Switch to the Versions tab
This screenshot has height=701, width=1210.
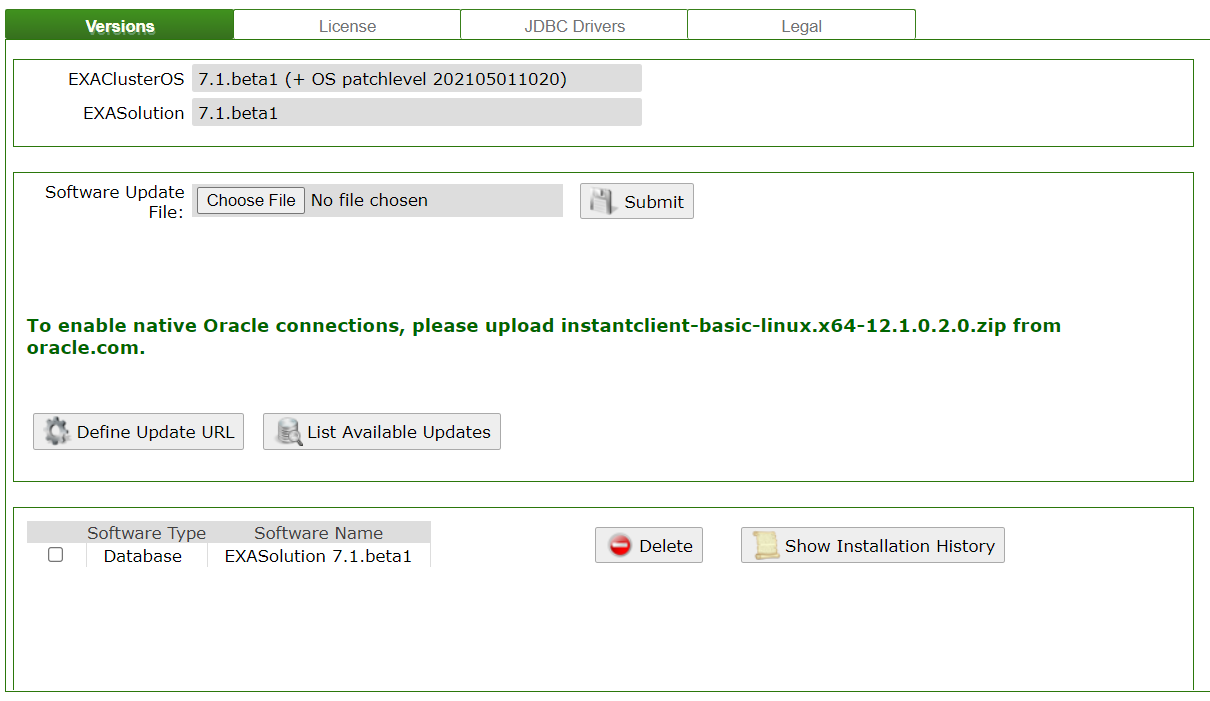pos(120,26)
